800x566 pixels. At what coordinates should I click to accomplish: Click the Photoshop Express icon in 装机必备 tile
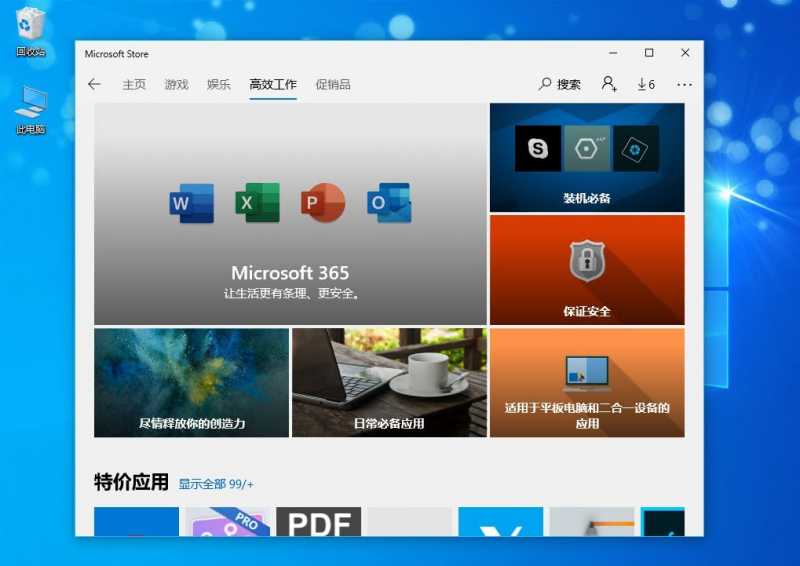click(x=636, y=149)
